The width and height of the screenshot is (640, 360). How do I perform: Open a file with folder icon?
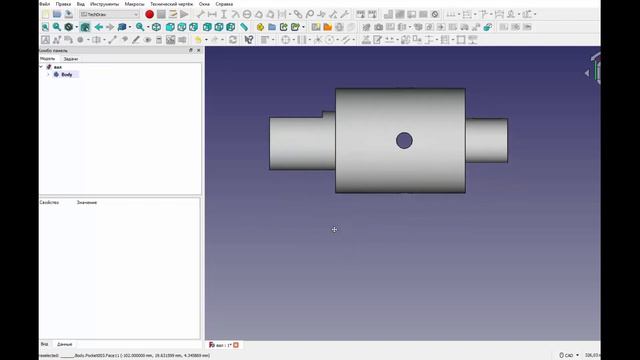[57, 14]
